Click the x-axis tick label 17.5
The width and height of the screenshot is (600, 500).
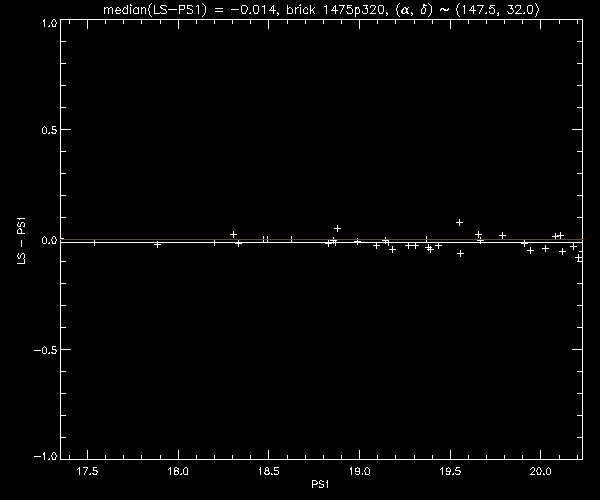click(x=87, y=471)
